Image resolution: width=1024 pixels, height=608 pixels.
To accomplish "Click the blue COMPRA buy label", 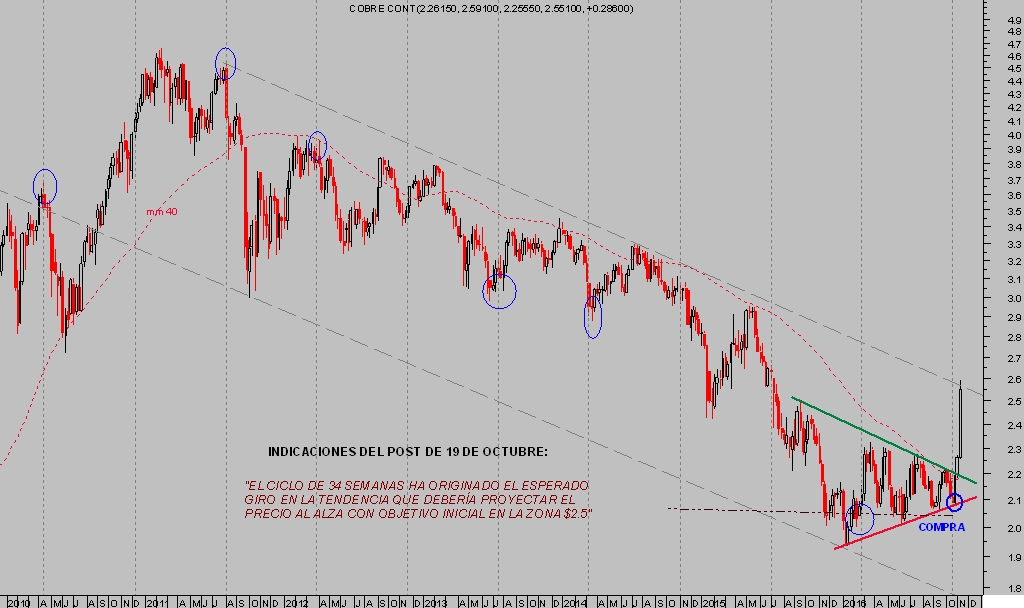I will click(941, 526).
